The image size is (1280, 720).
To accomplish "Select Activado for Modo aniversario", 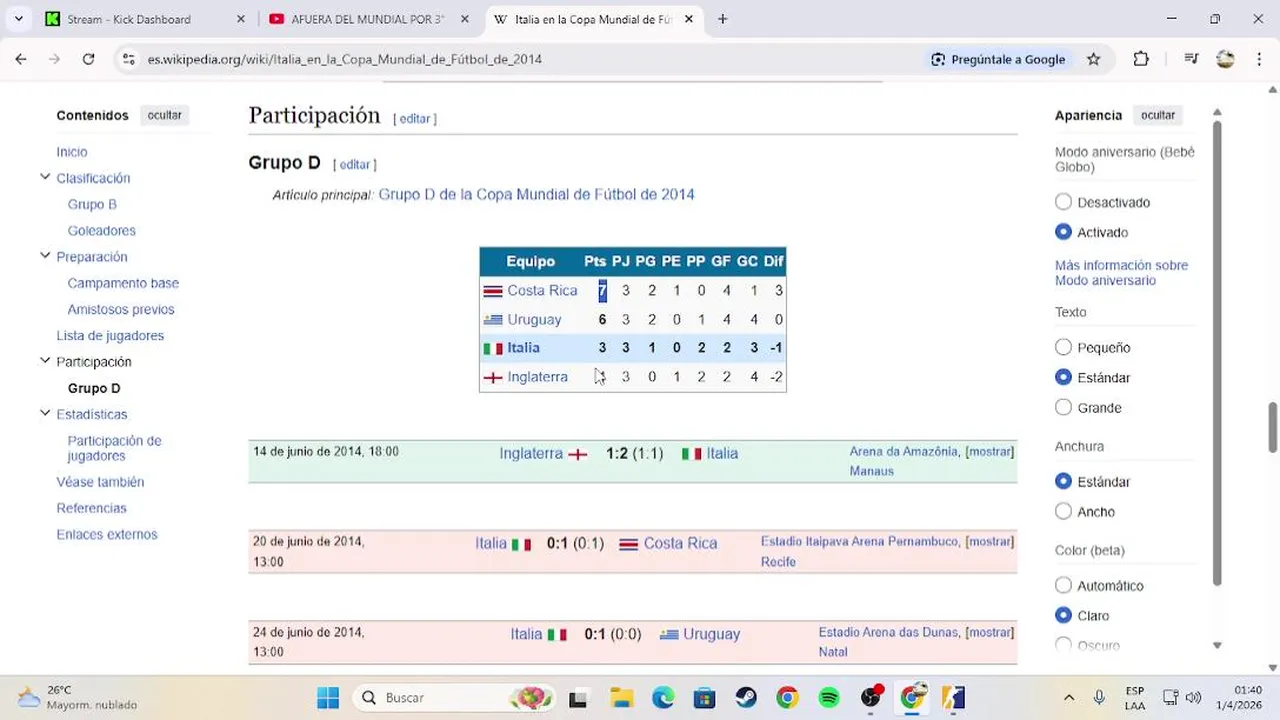I will click(x=1063, y=232).
